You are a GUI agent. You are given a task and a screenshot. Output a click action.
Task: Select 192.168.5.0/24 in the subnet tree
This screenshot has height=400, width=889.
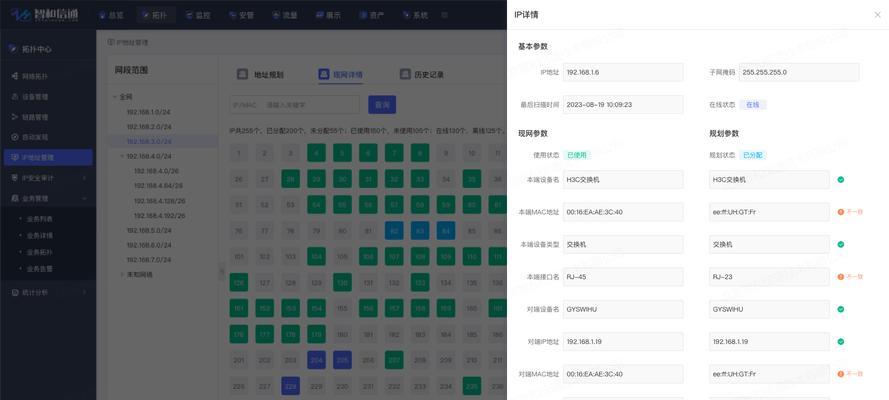149,231
